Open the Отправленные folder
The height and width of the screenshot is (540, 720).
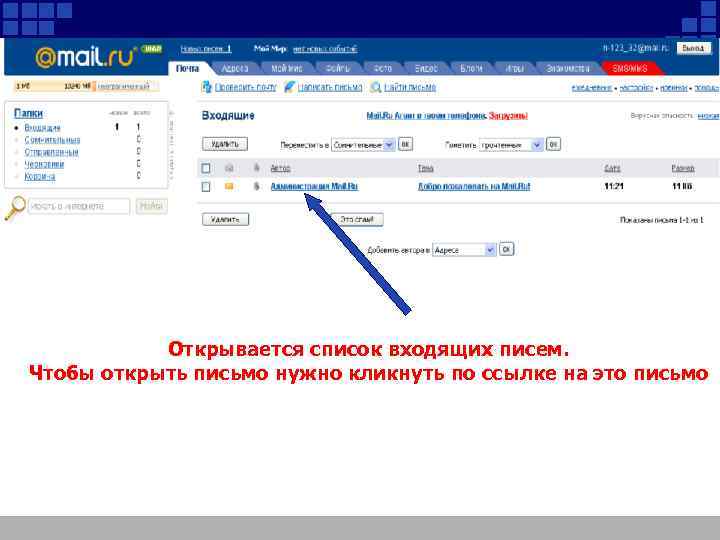[51, 152]
